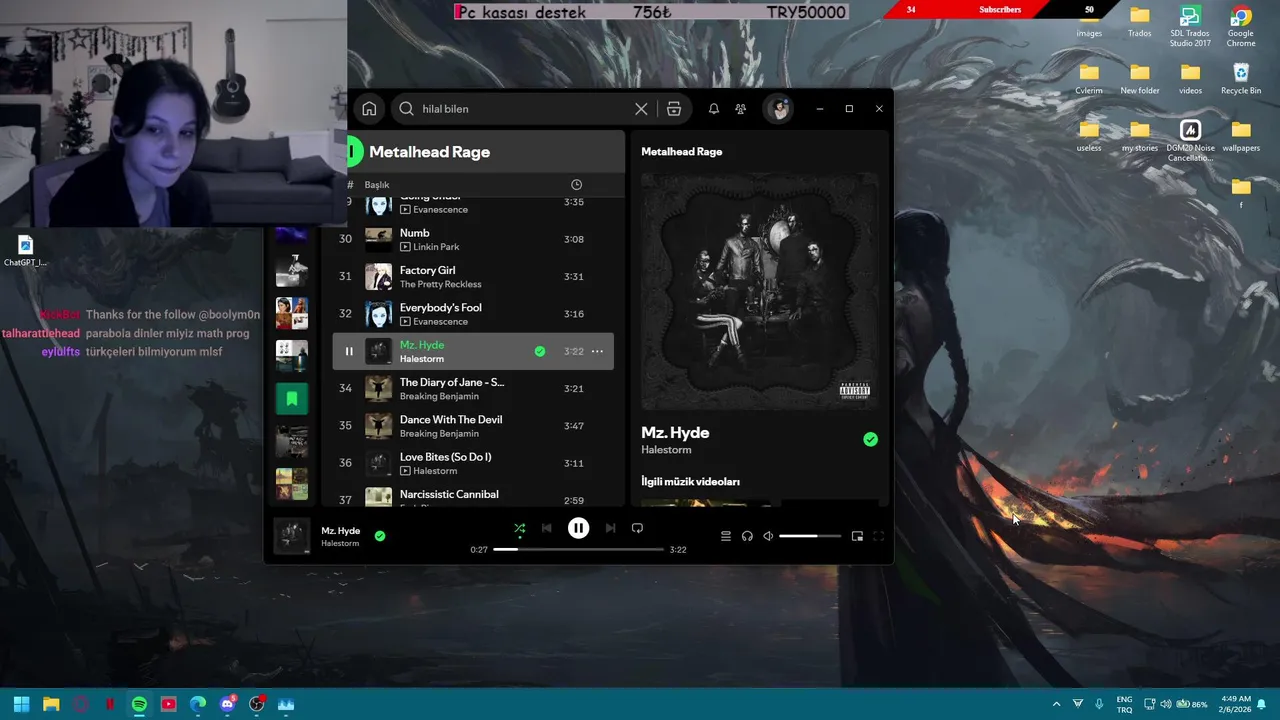1280x720 pixels.
Task: Mute Spotify volume
Action: (768, 536)
